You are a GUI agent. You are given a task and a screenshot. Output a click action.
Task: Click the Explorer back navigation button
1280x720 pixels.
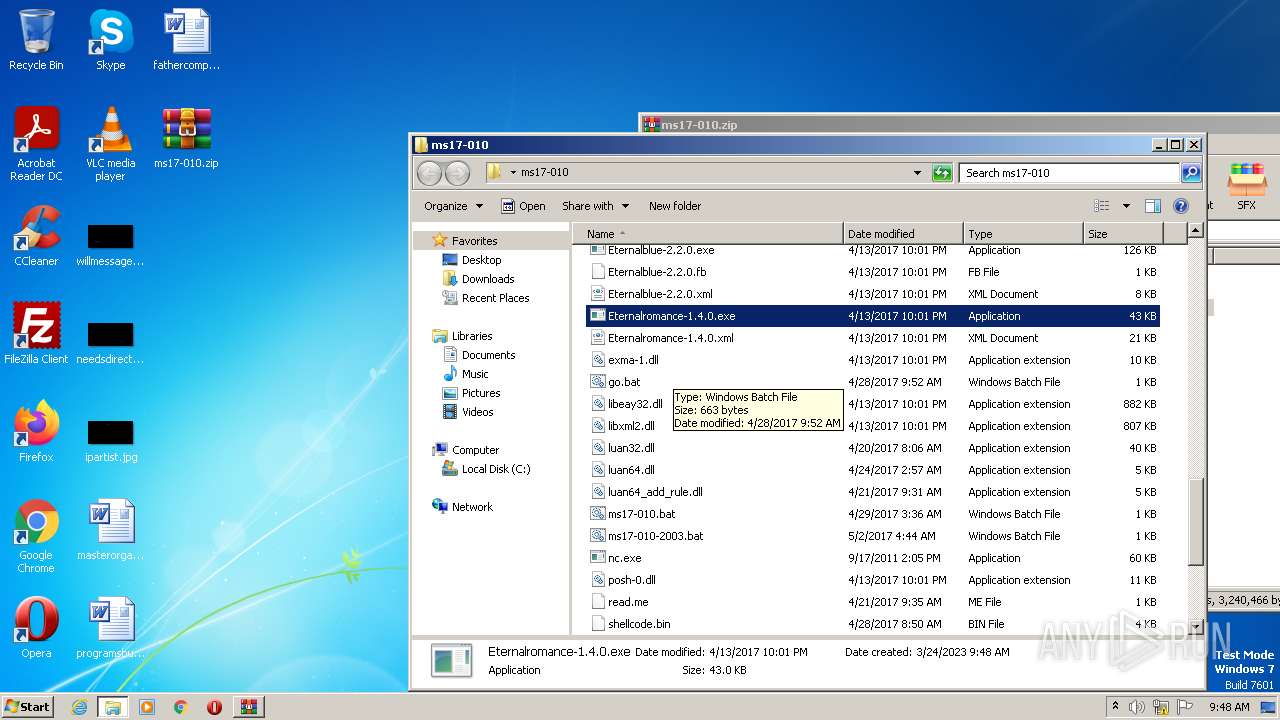(429, 173)
